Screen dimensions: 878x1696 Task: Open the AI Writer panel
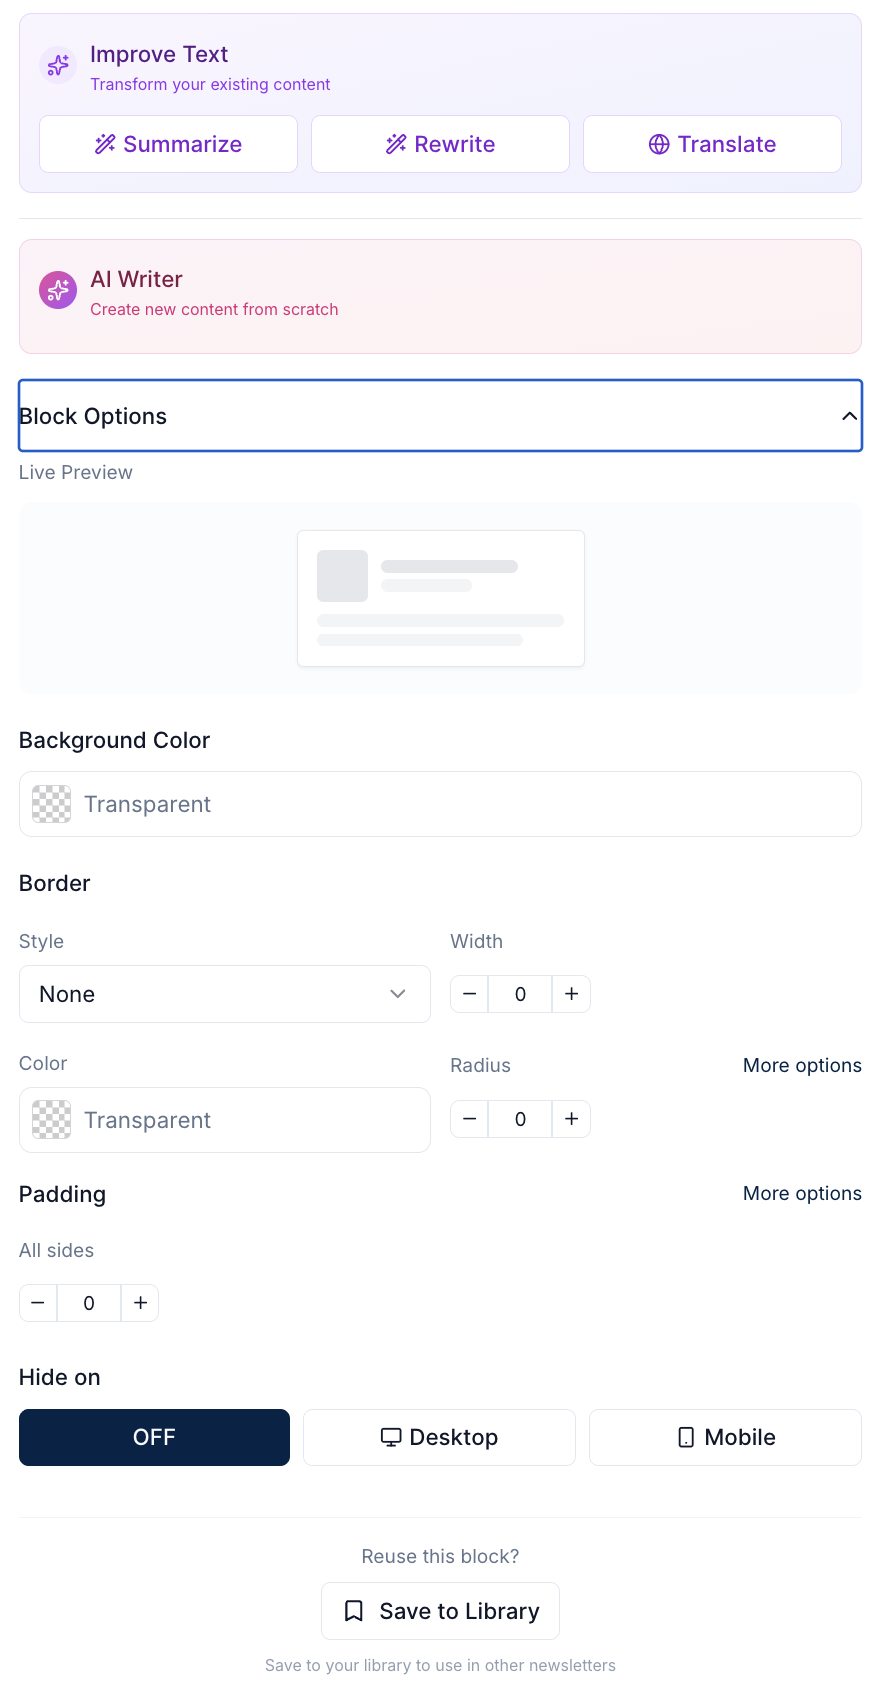440,296
